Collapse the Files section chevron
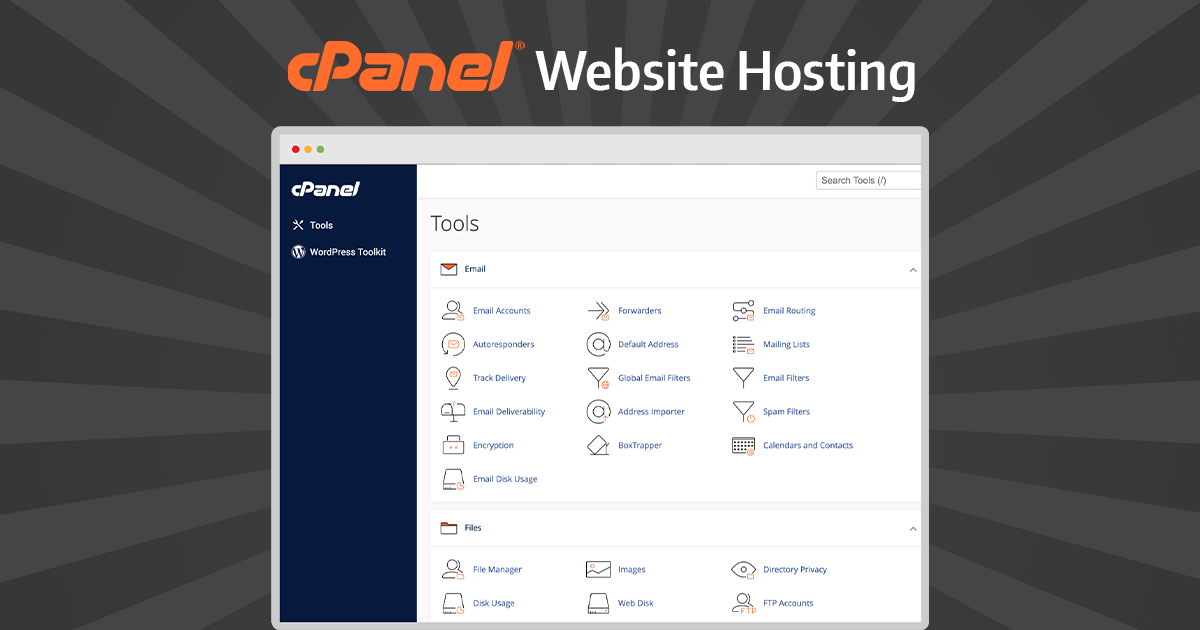 click(912, 528)
